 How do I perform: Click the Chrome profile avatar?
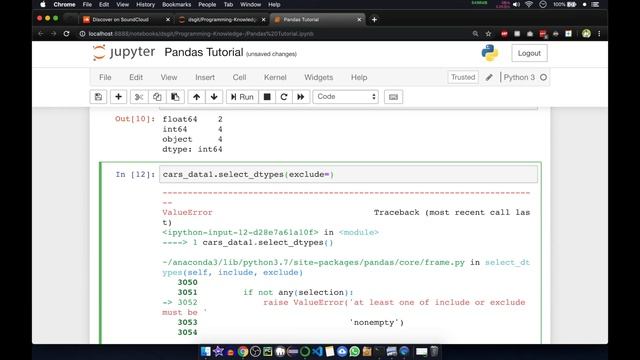click(x=587, y=34)
